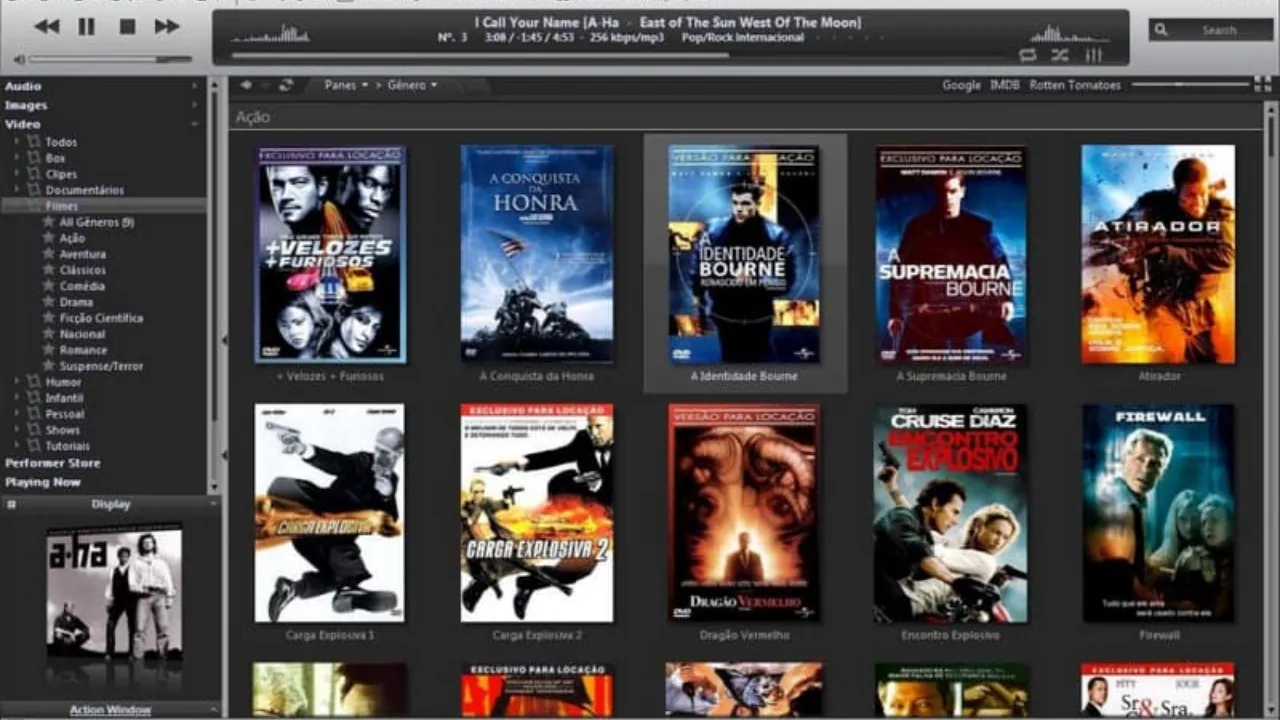Expand the Todos tree node

pyautogui.click(x=17, y=141)
